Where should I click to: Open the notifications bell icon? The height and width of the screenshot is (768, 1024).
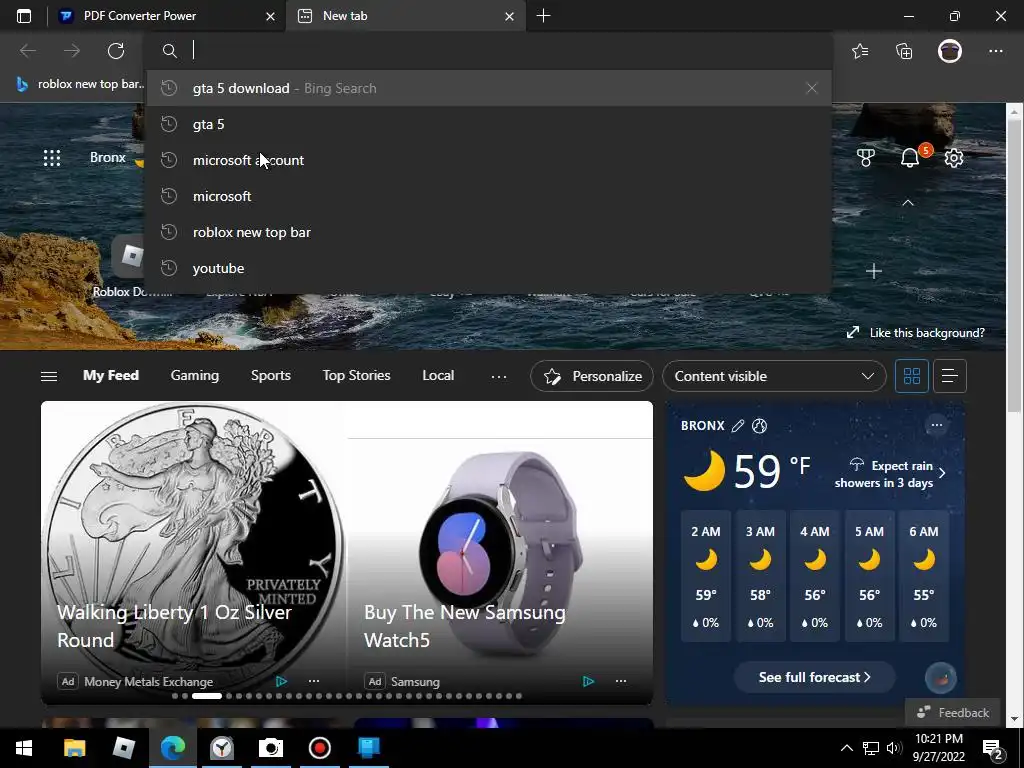tap(910, 157)
